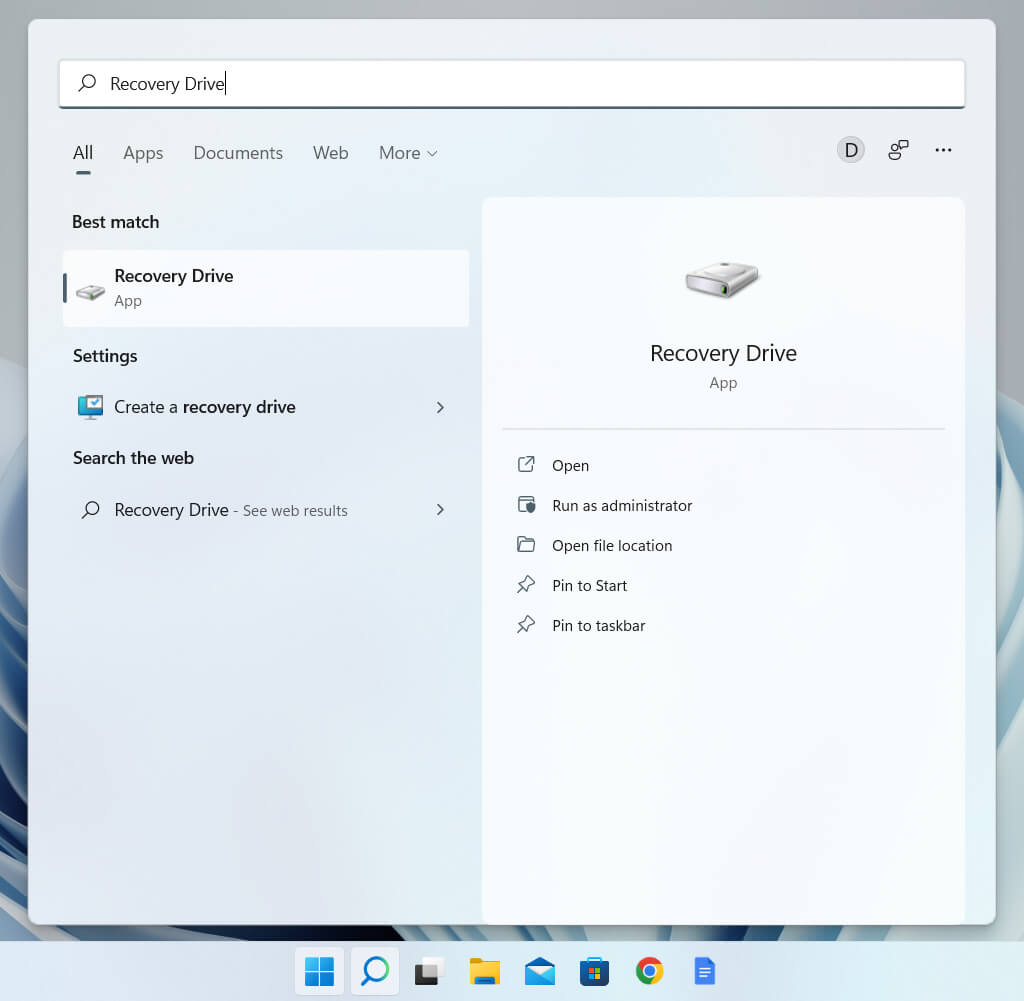Switch to the All tab
The image size is (1024, 1001).
[x=83, y=153]
